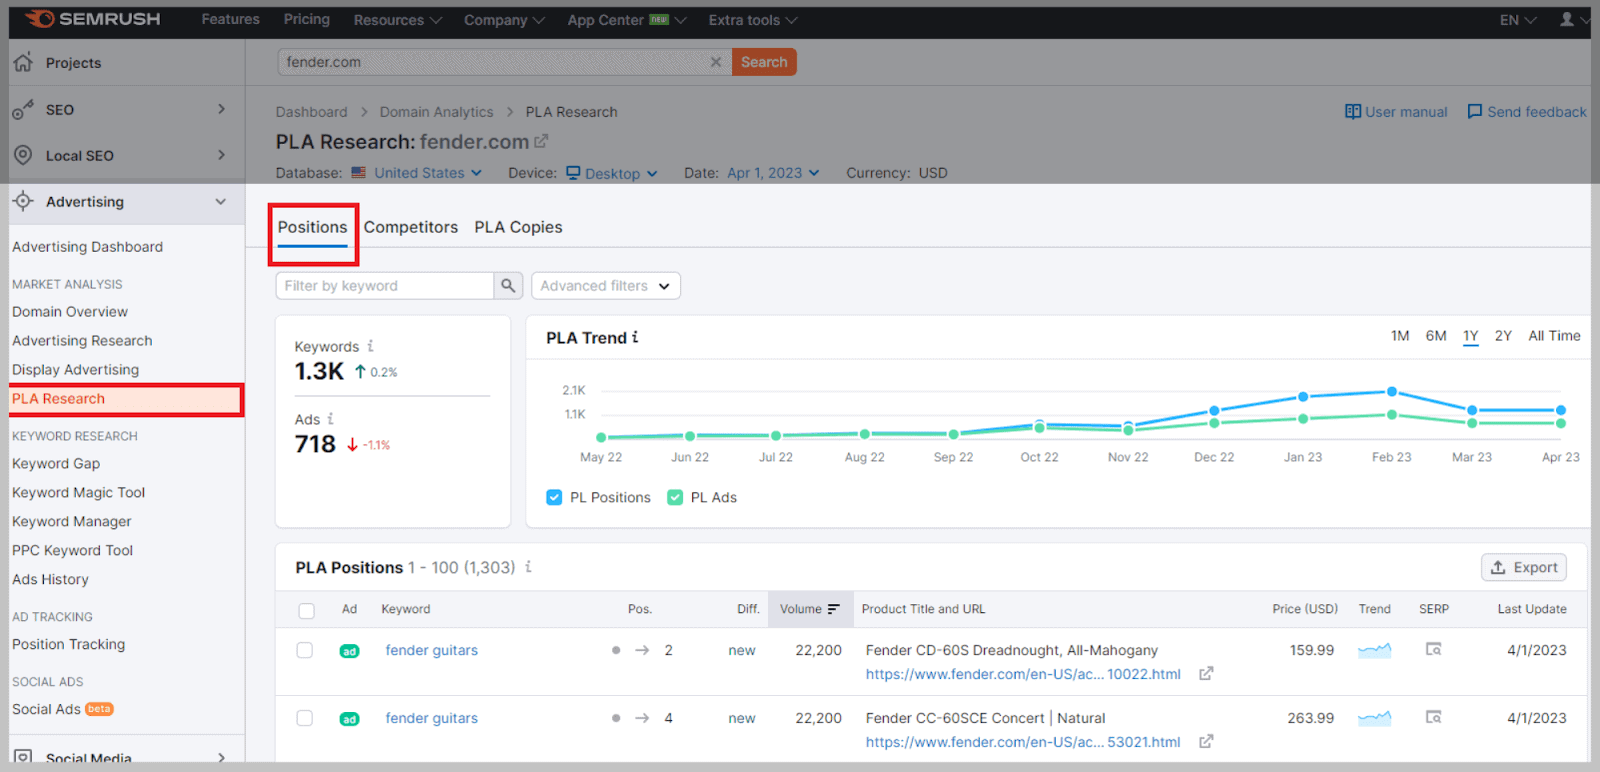
Task: Click the ad badge for 159.99 row
Action: pos(349,651)
